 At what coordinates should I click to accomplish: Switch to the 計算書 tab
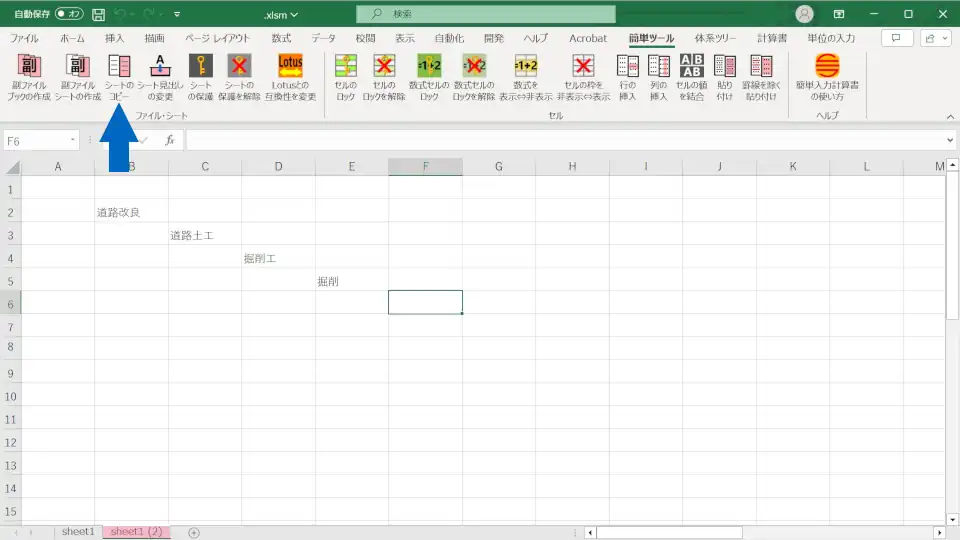point(771,38)
